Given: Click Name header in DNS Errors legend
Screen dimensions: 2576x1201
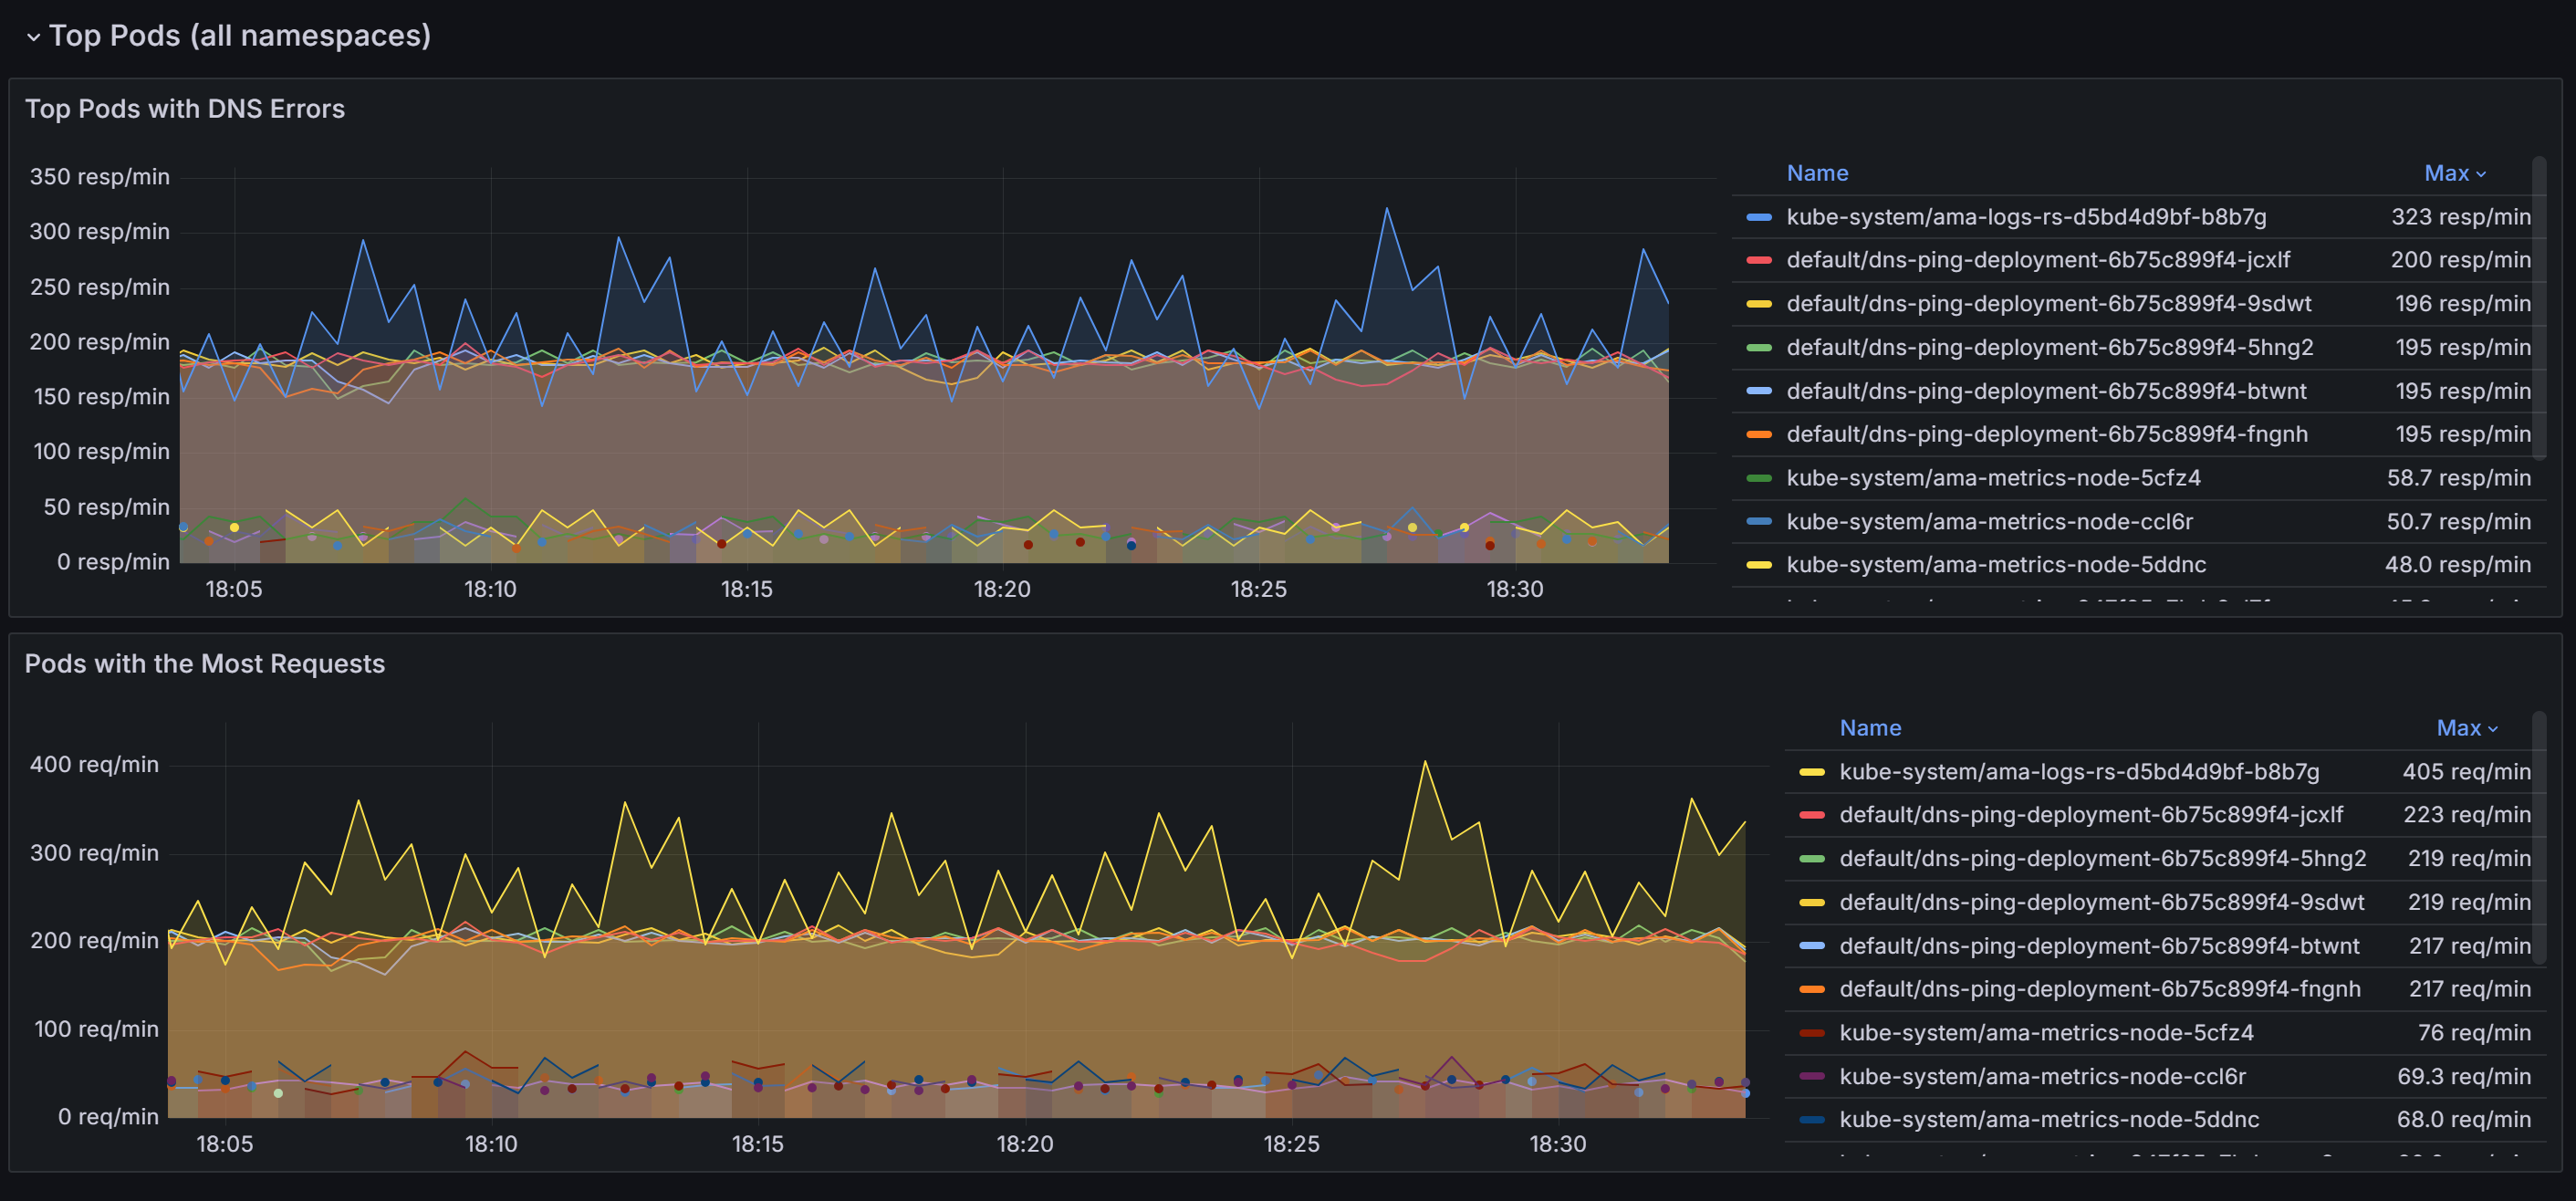Looking at the screenshot, I should [1816, 173].
